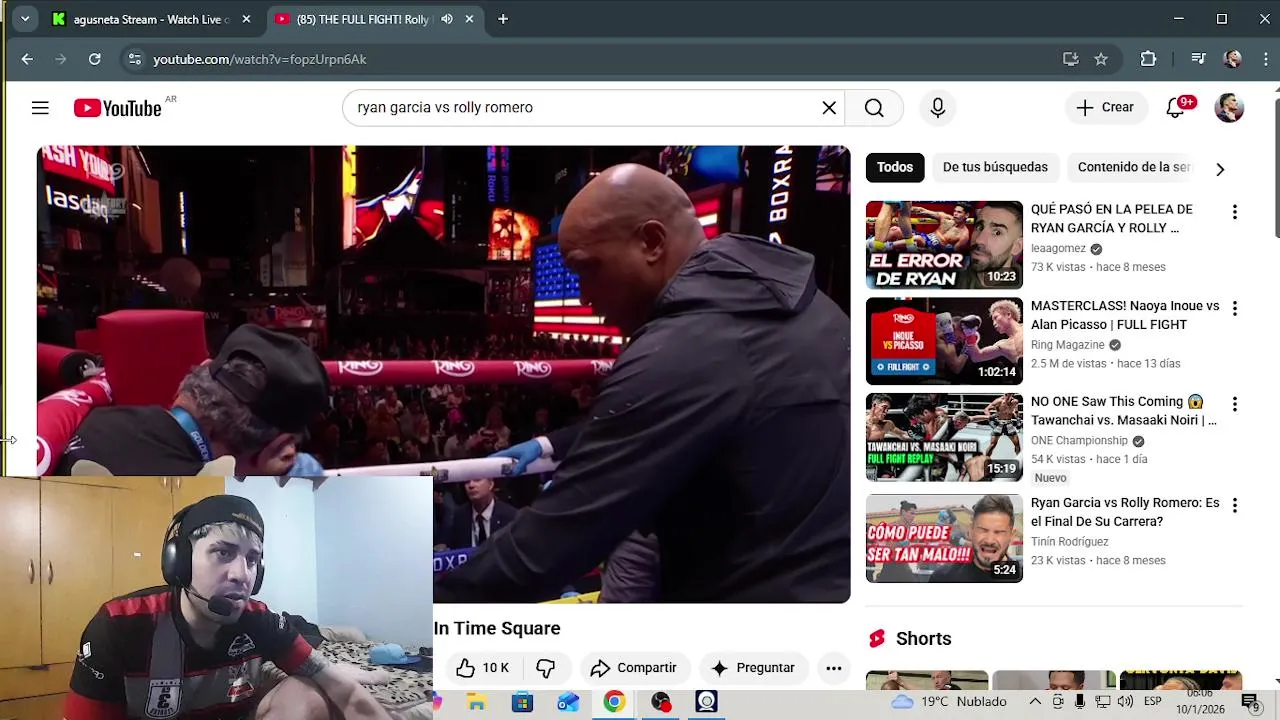Go back with browser back arrow
This screenshot has width=1280, height=720.
(27, 59)
